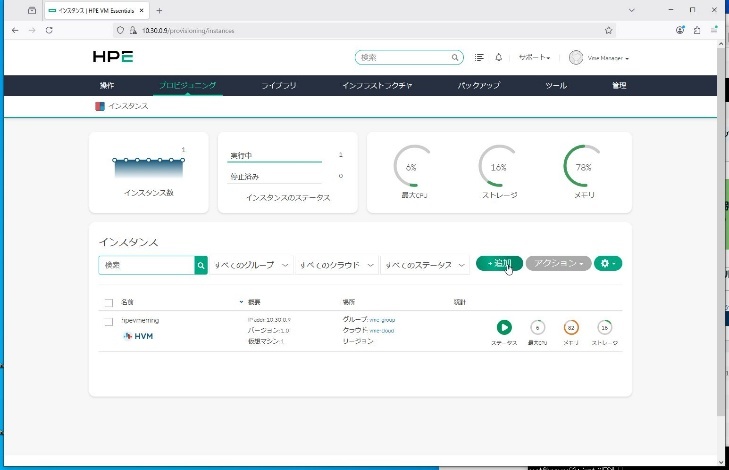
Task: Toggle the select-all checkbox in table header
Action: [x=108, y=301]
